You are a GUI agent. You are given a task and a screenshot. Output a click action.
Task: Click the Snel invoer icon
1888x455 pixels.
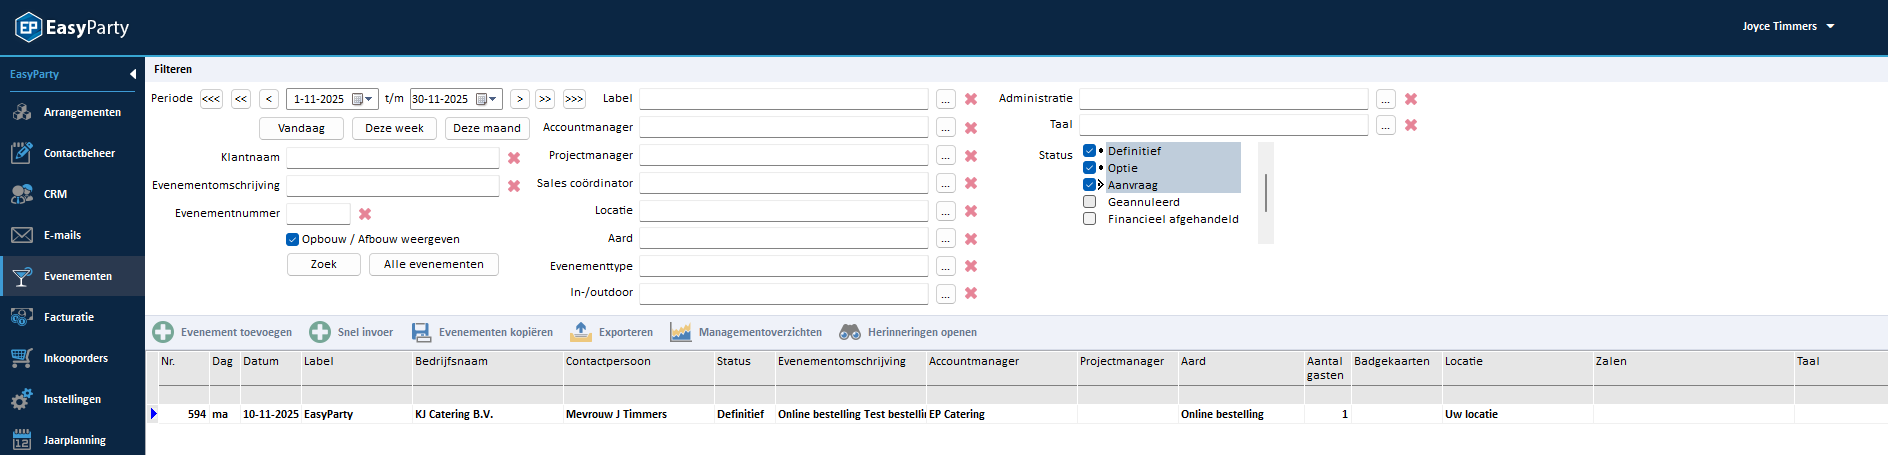point(320,332)
